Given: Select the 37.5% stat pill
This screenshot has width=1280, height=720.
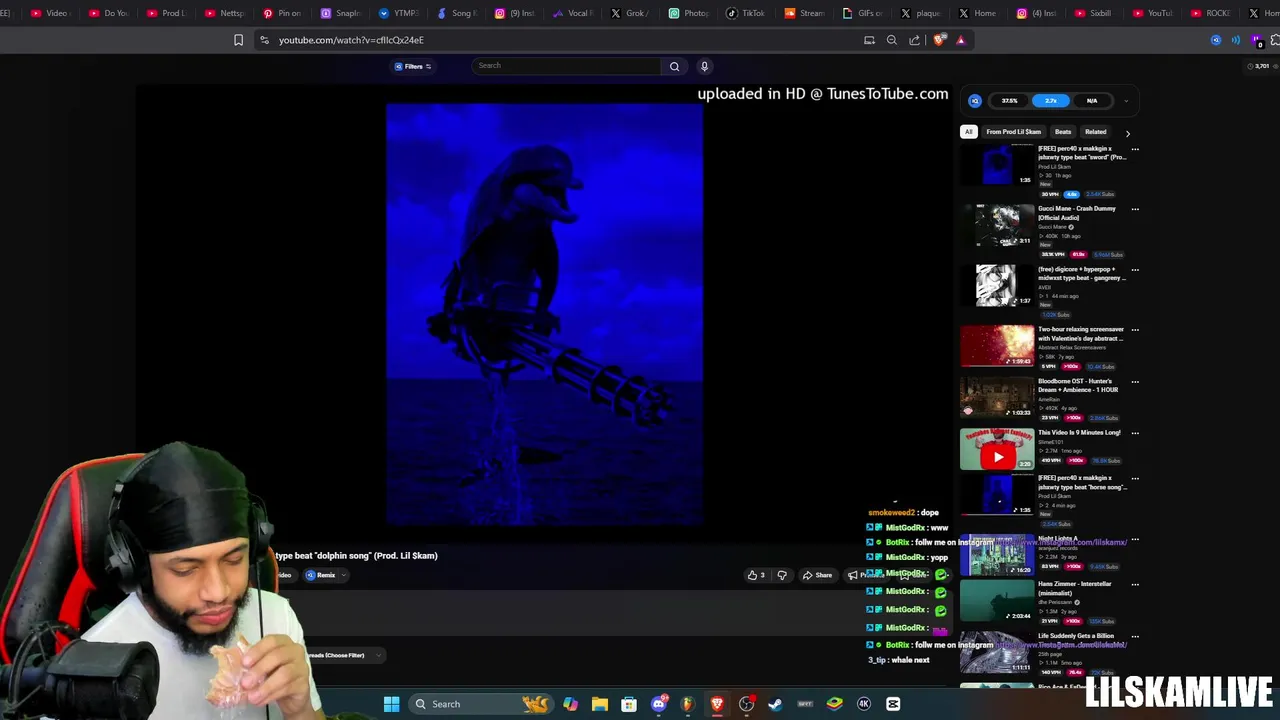Looking at the screenshot, I should pos(1010,100).
